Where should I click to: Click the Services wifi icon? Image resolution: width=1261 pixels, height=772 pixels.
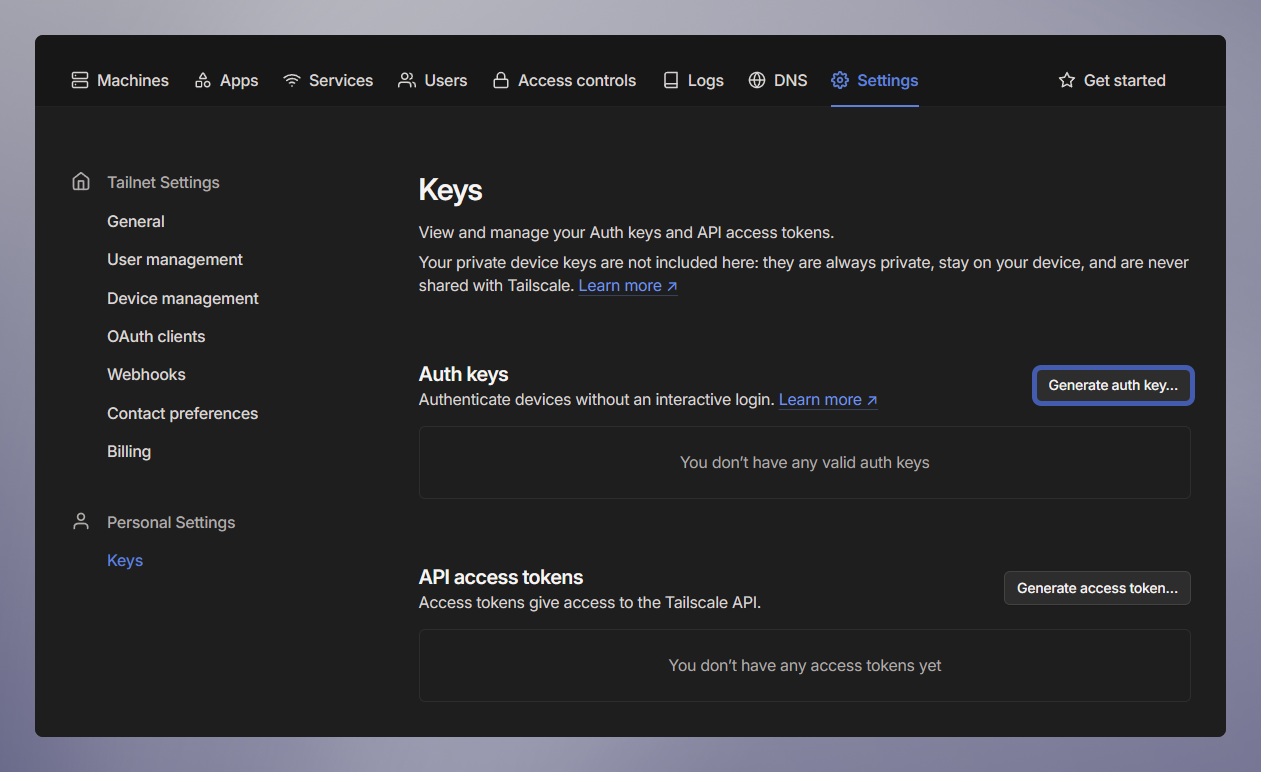pos(292,80)
